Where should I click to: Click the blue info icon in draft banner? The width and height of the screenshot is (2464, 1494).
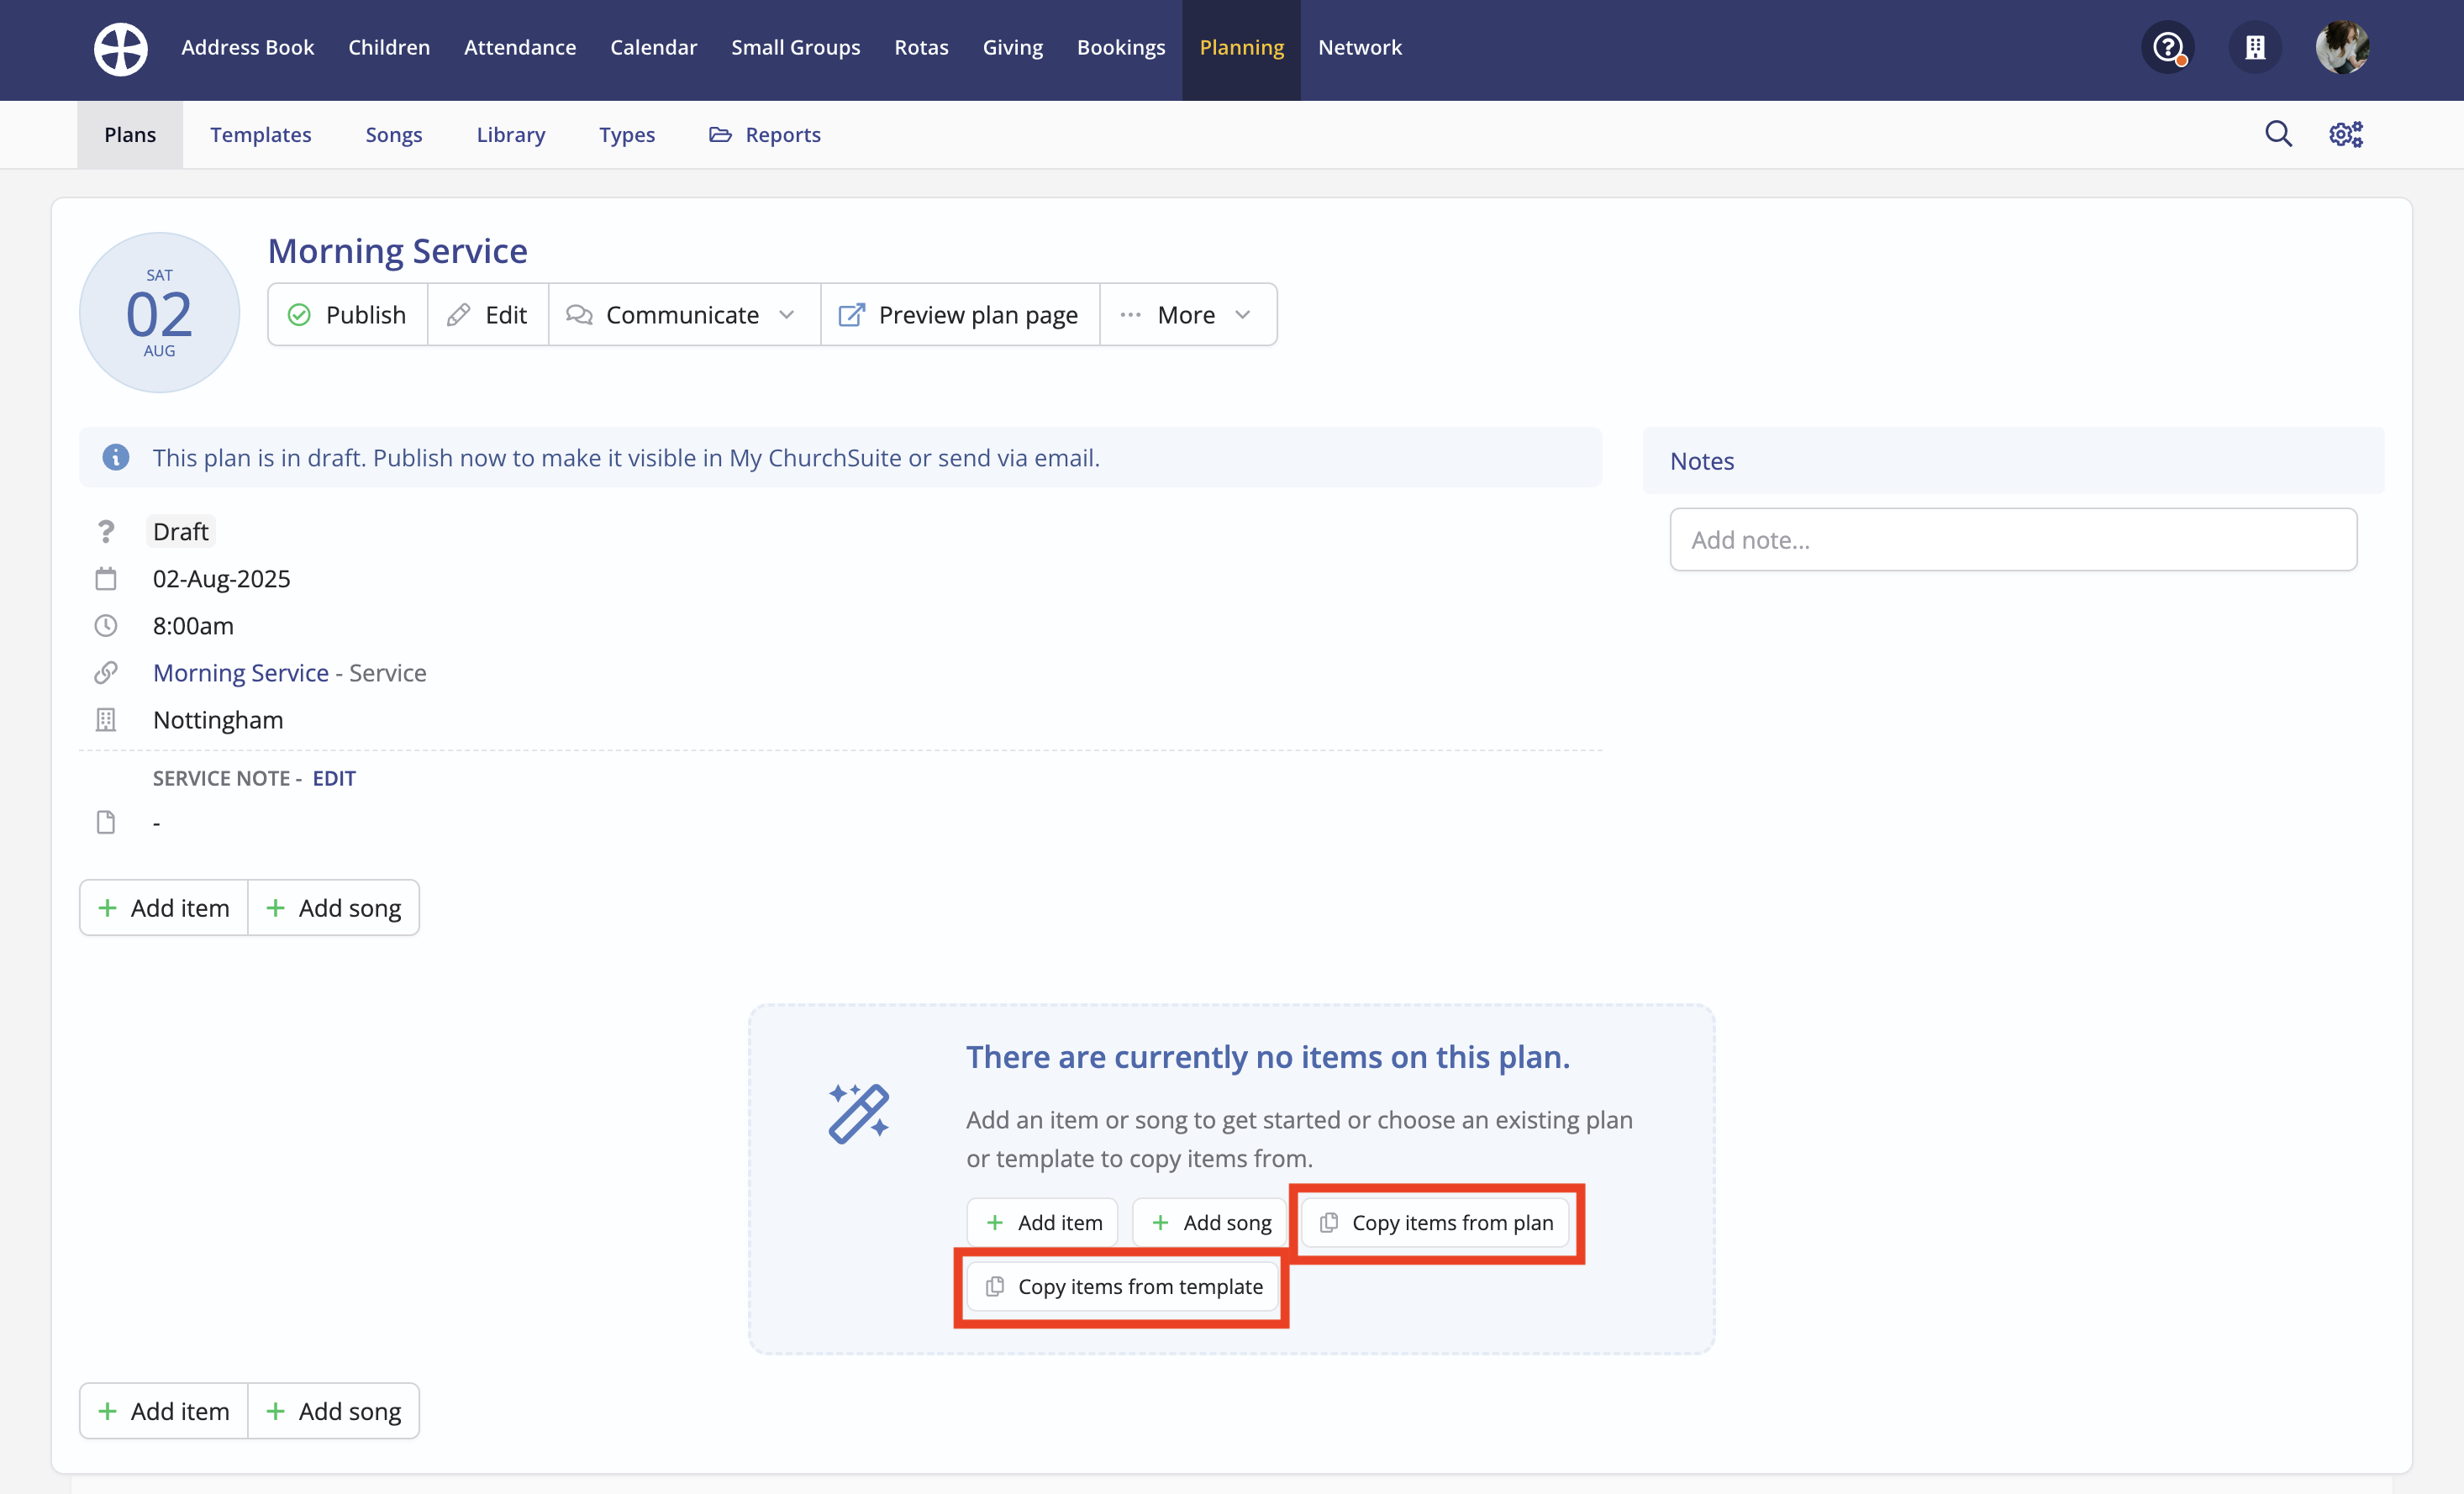pos(116,457)
